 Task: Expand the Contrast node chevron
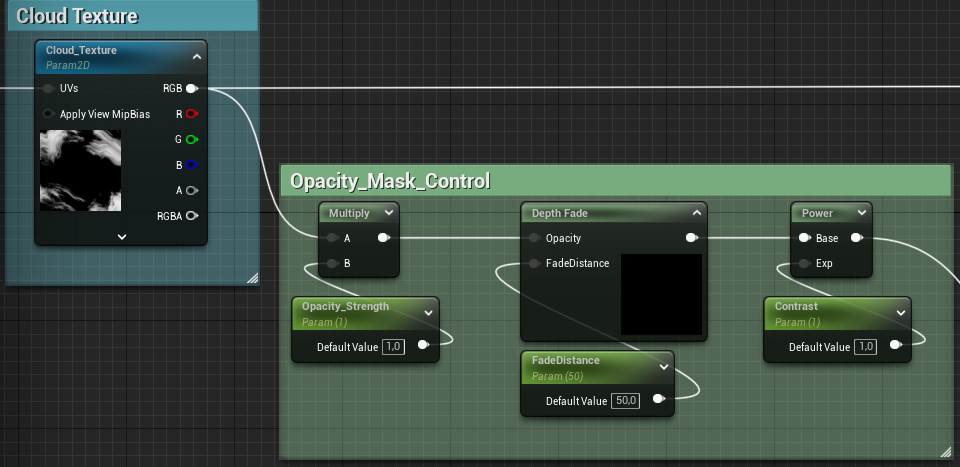click(x=901, y=313)
